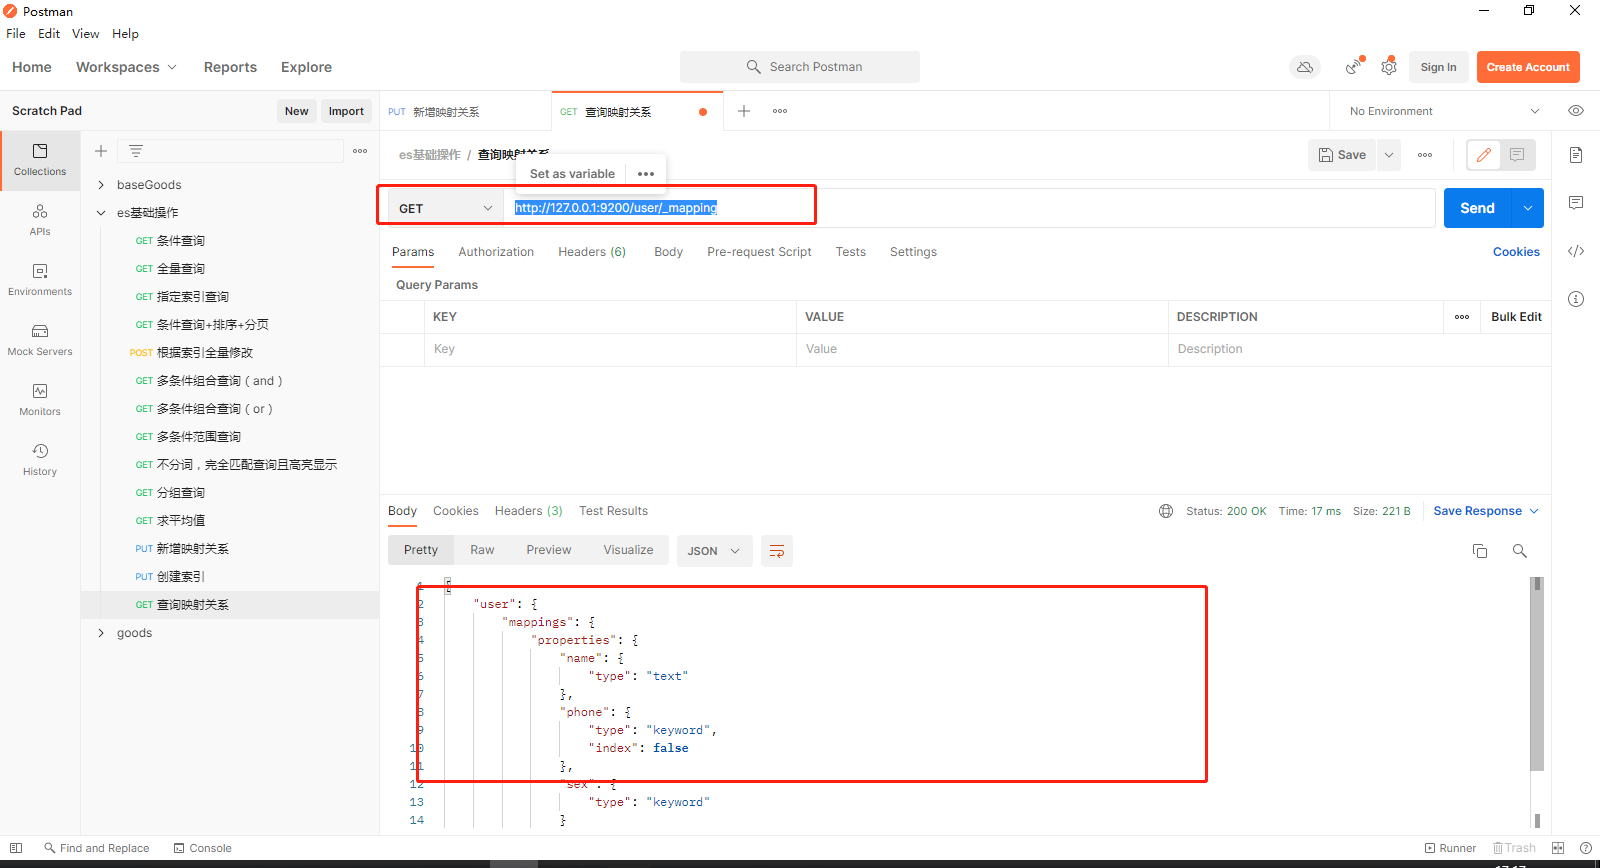Viewport: 1600px width, 868px height.
Task: Switch to comment view mode icon
Action: (x=1517, y=155)
